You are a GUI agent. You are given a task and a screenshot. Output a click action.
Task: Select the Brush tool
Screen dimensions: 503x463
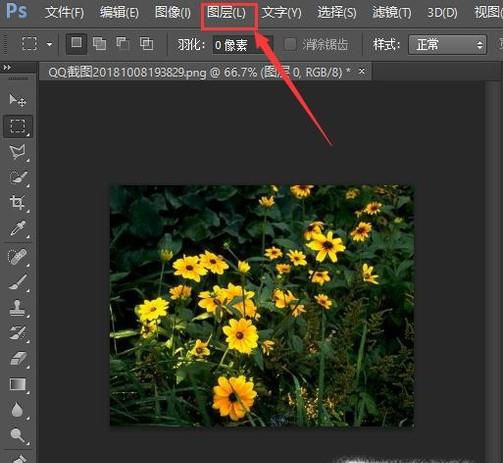[x=18, y=282]
